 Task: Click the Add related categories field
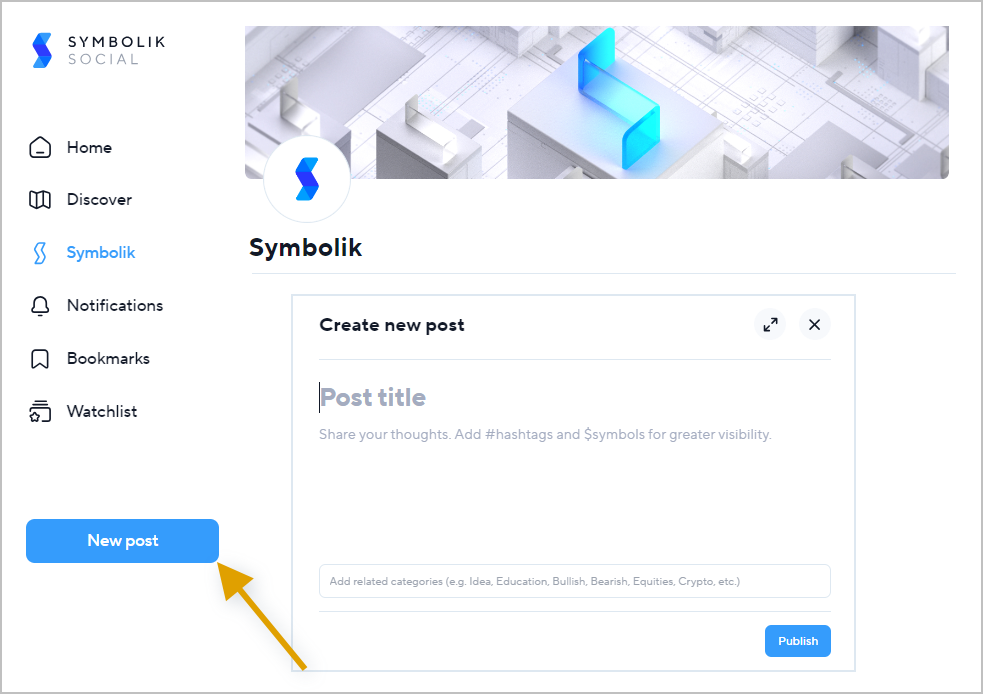point(574,581)
